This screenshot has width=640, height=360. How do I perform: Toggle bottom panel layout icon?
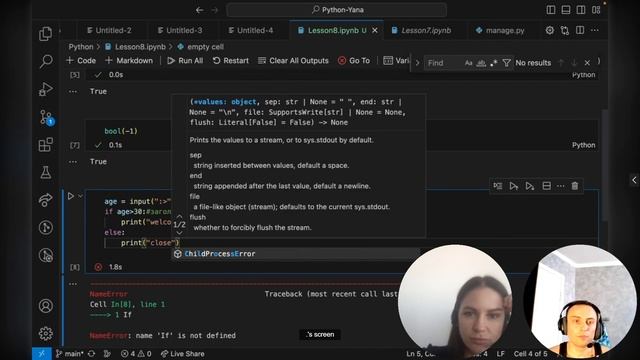tap(566, 10)
